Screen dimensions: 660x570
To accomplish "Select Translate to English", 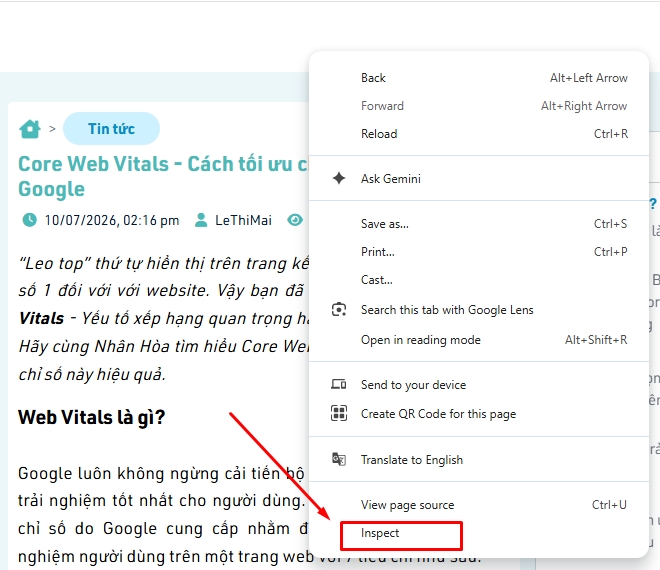I will click(x=479, y=460).
